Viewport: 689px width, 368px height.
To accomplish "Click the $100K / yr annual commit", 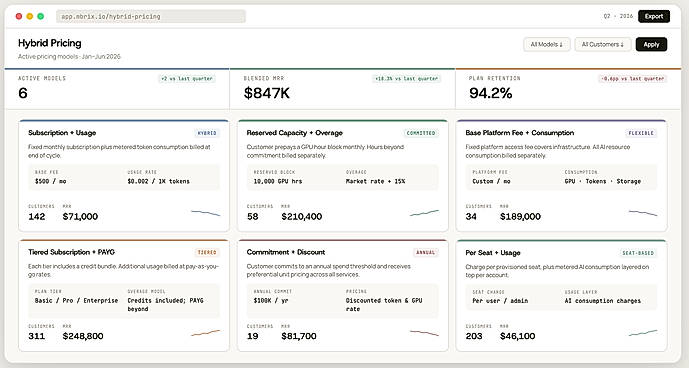I will (x=271, y=301).
